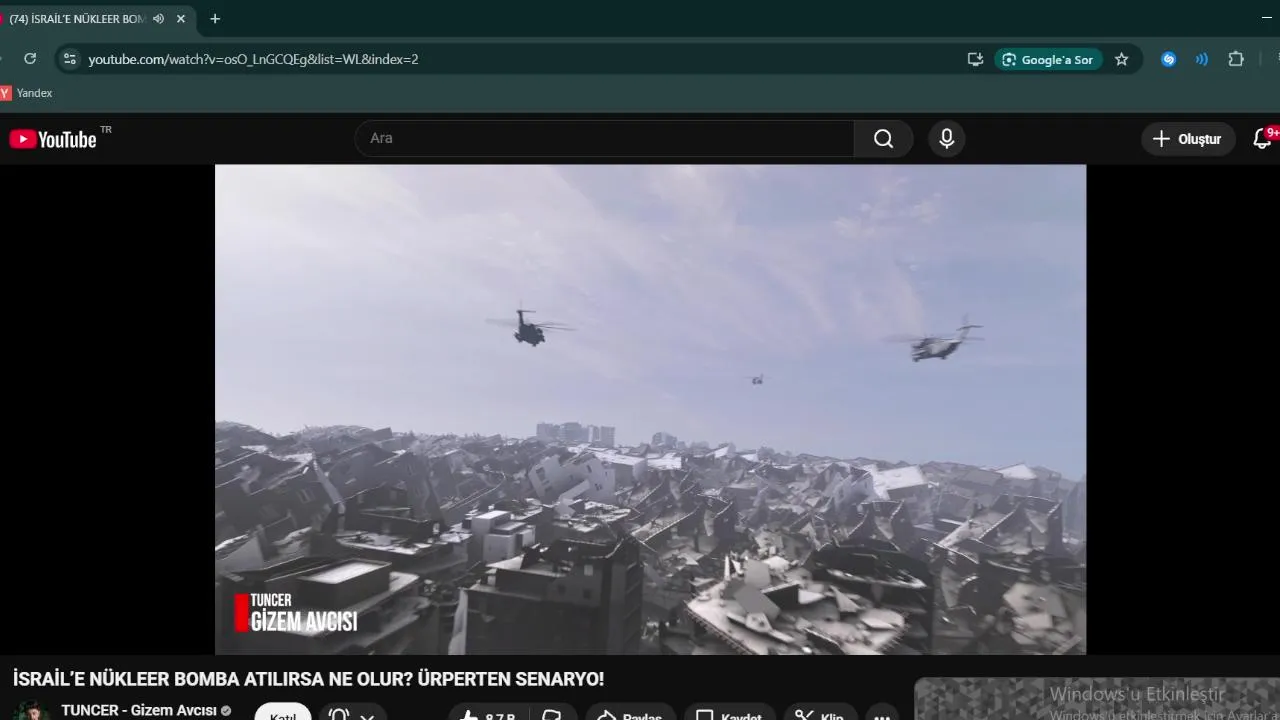Click the Kaydet save button
This screenshot has width=1280, height=720.
click(x=729, y=713)
